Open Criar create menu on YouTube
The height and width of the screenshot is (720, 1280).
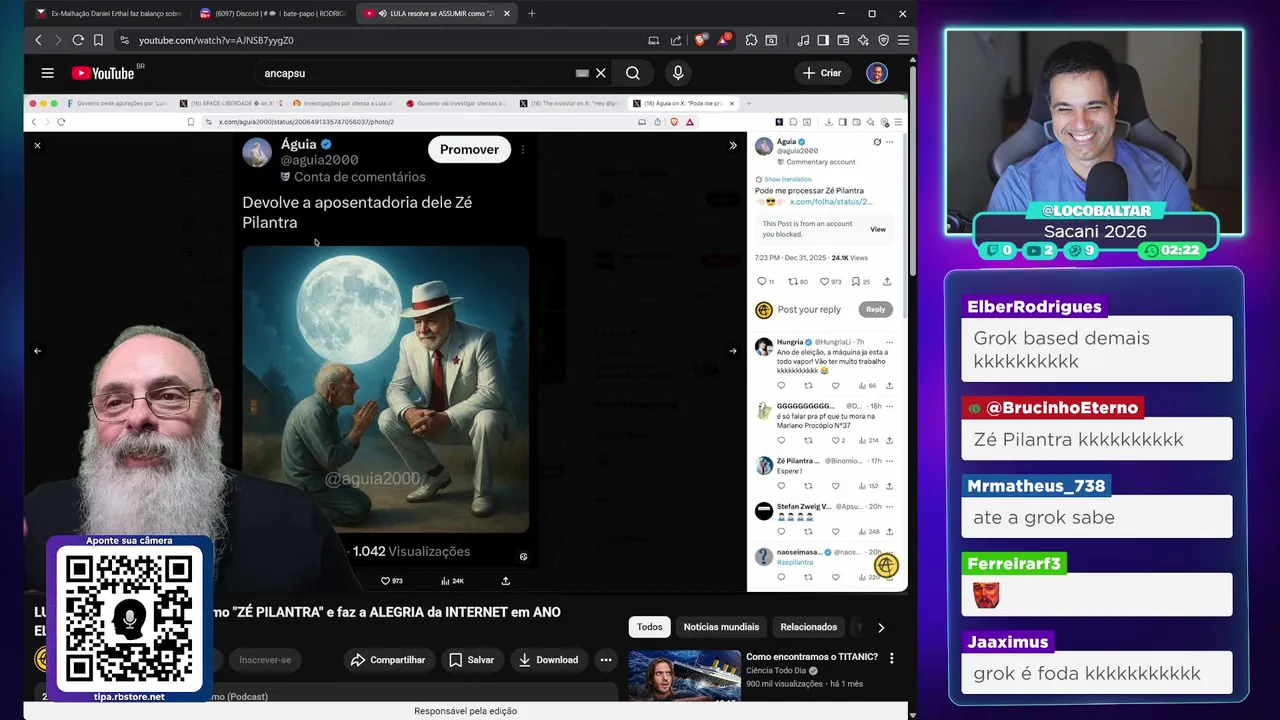[822, 73]
